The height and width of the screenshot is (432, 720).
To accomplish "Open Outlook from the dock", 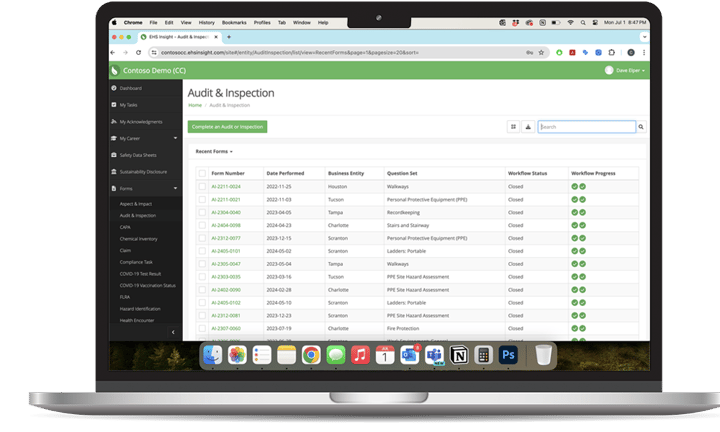I will pyautogui.click(x=410, y=355).
